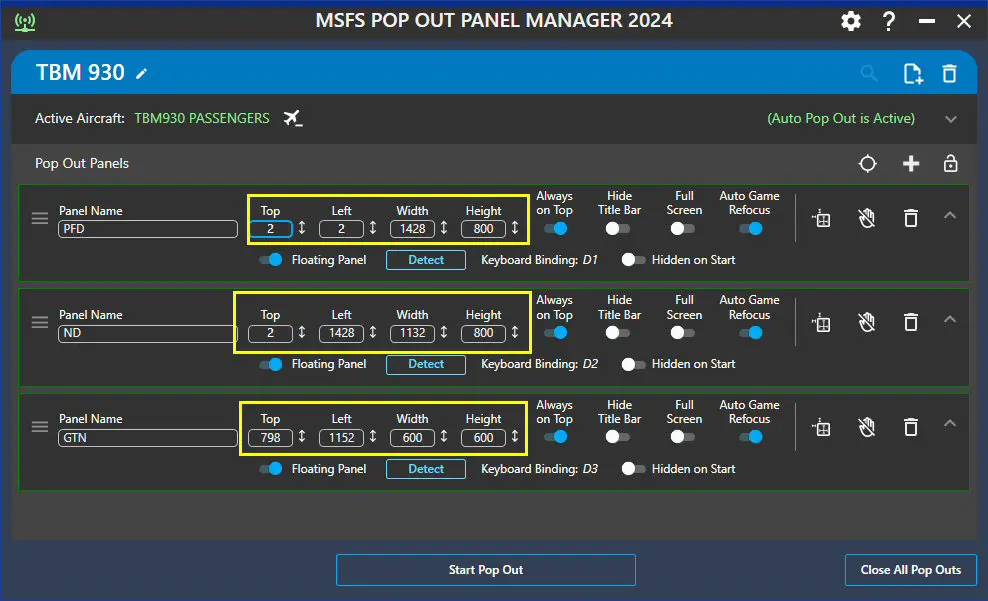
Task: Open the settings gear in title bar
Action: coord(851,21)
